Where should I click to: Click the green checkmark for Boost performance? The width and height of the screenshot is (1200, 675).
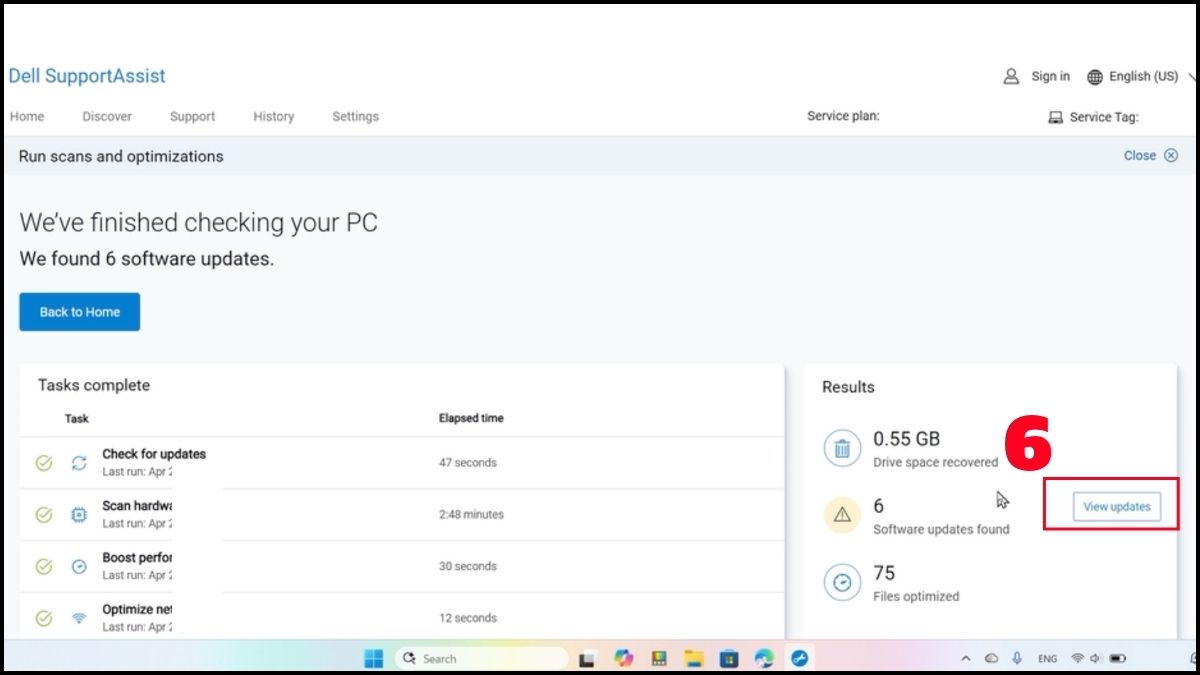point(44,567)
